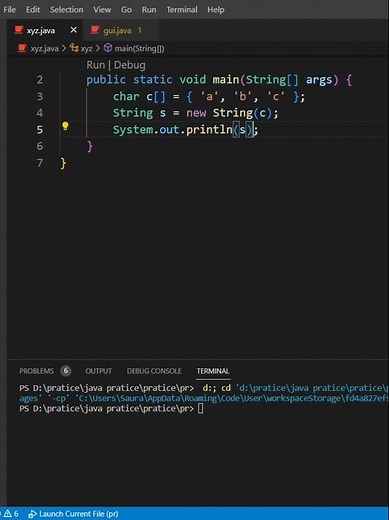Image resolution: width=389 pixels, height=520 pixels.
Task: Click the Run code lens link
Action: (96, 65)
